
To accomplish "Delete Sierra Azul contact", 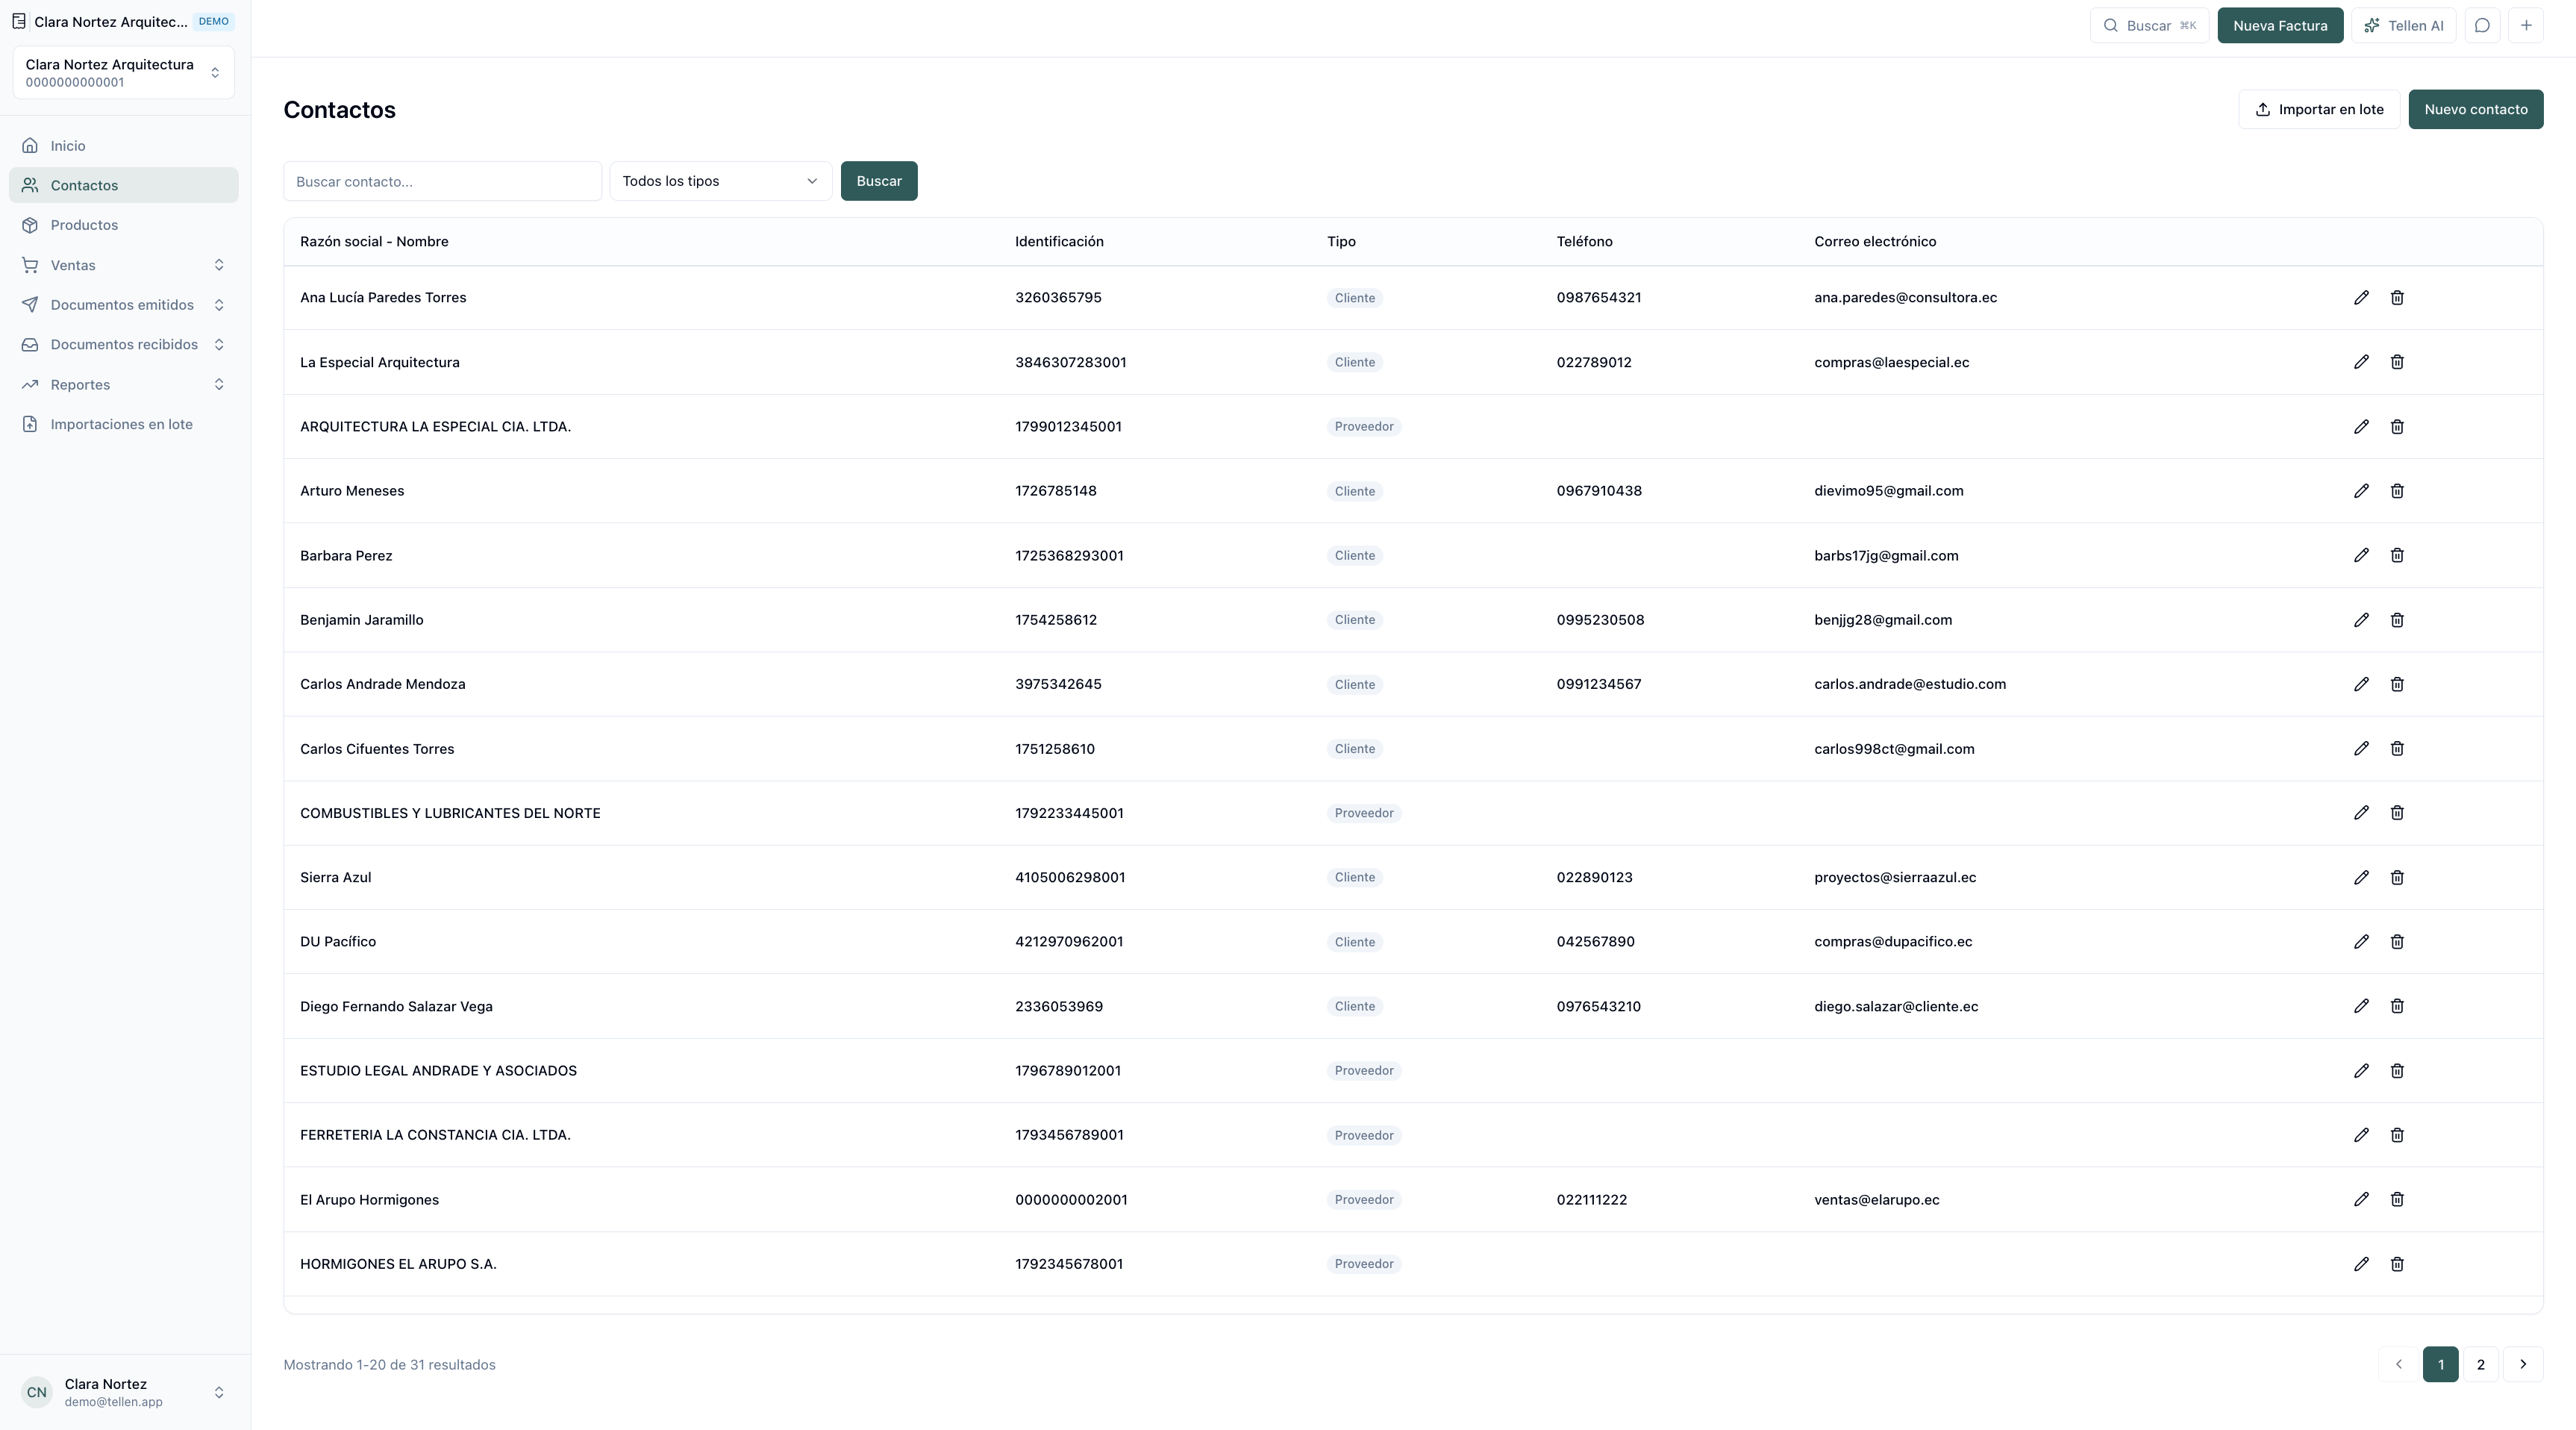I will click(x=2397, y=877).
